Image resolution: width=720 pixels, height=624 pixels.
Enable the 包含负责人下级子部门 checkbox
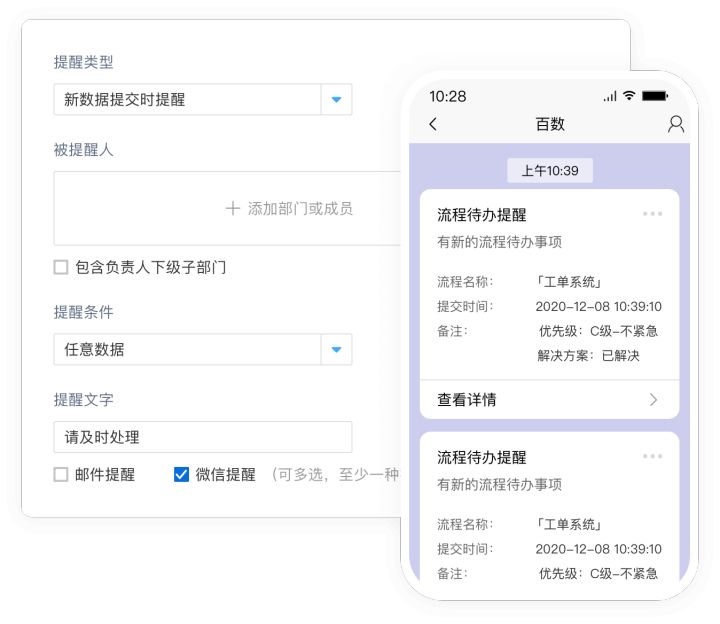[x=61, y=267]
